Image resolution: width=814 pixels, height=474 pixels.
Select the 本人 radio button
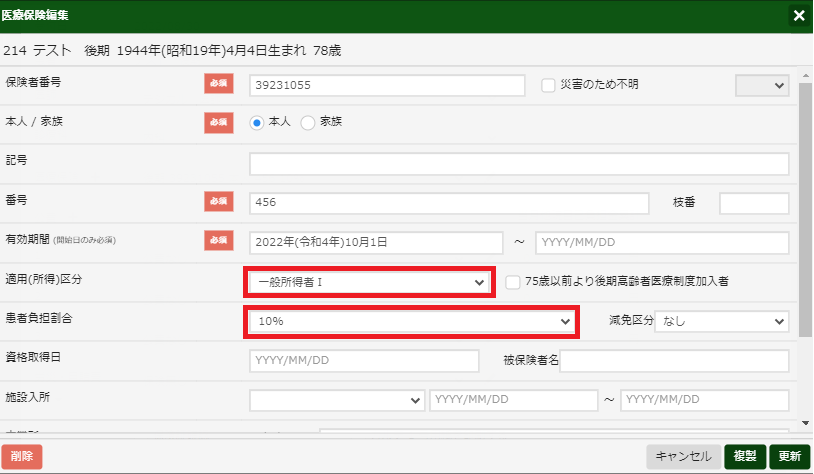point(256,123)
